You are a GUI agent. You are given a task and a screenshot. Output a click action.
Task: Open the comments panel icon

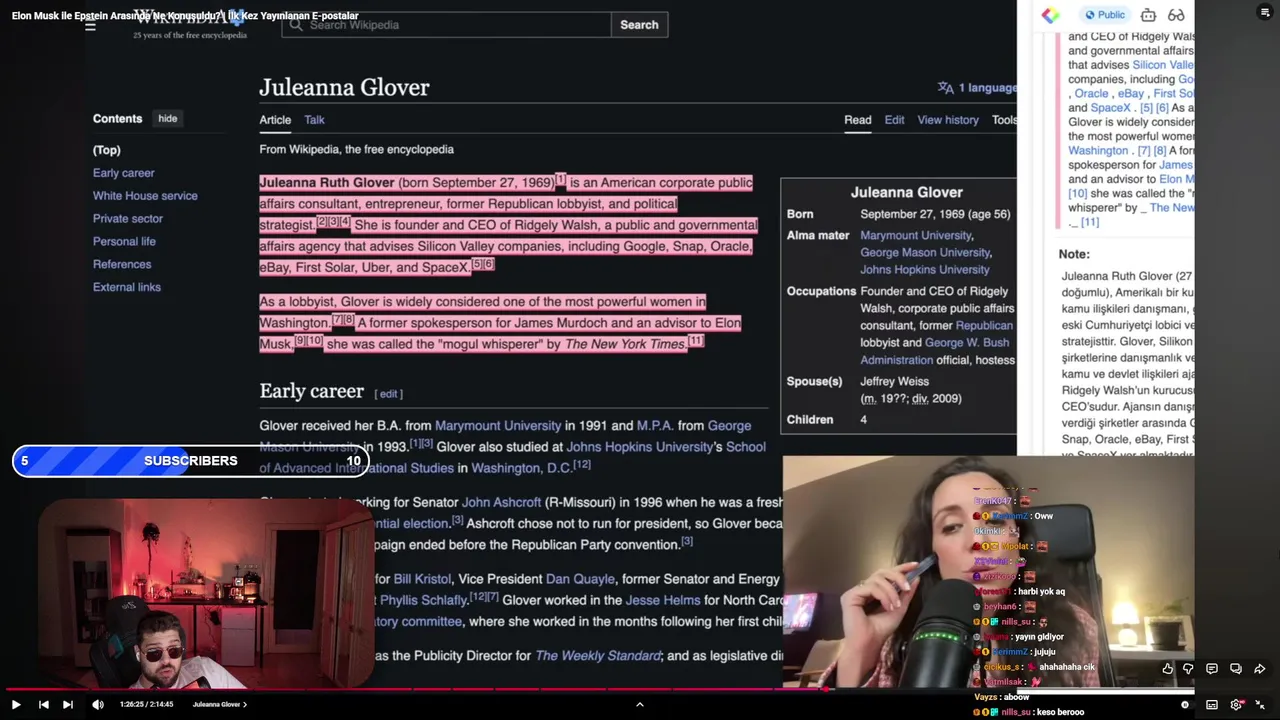click(x=1211, y=669)
